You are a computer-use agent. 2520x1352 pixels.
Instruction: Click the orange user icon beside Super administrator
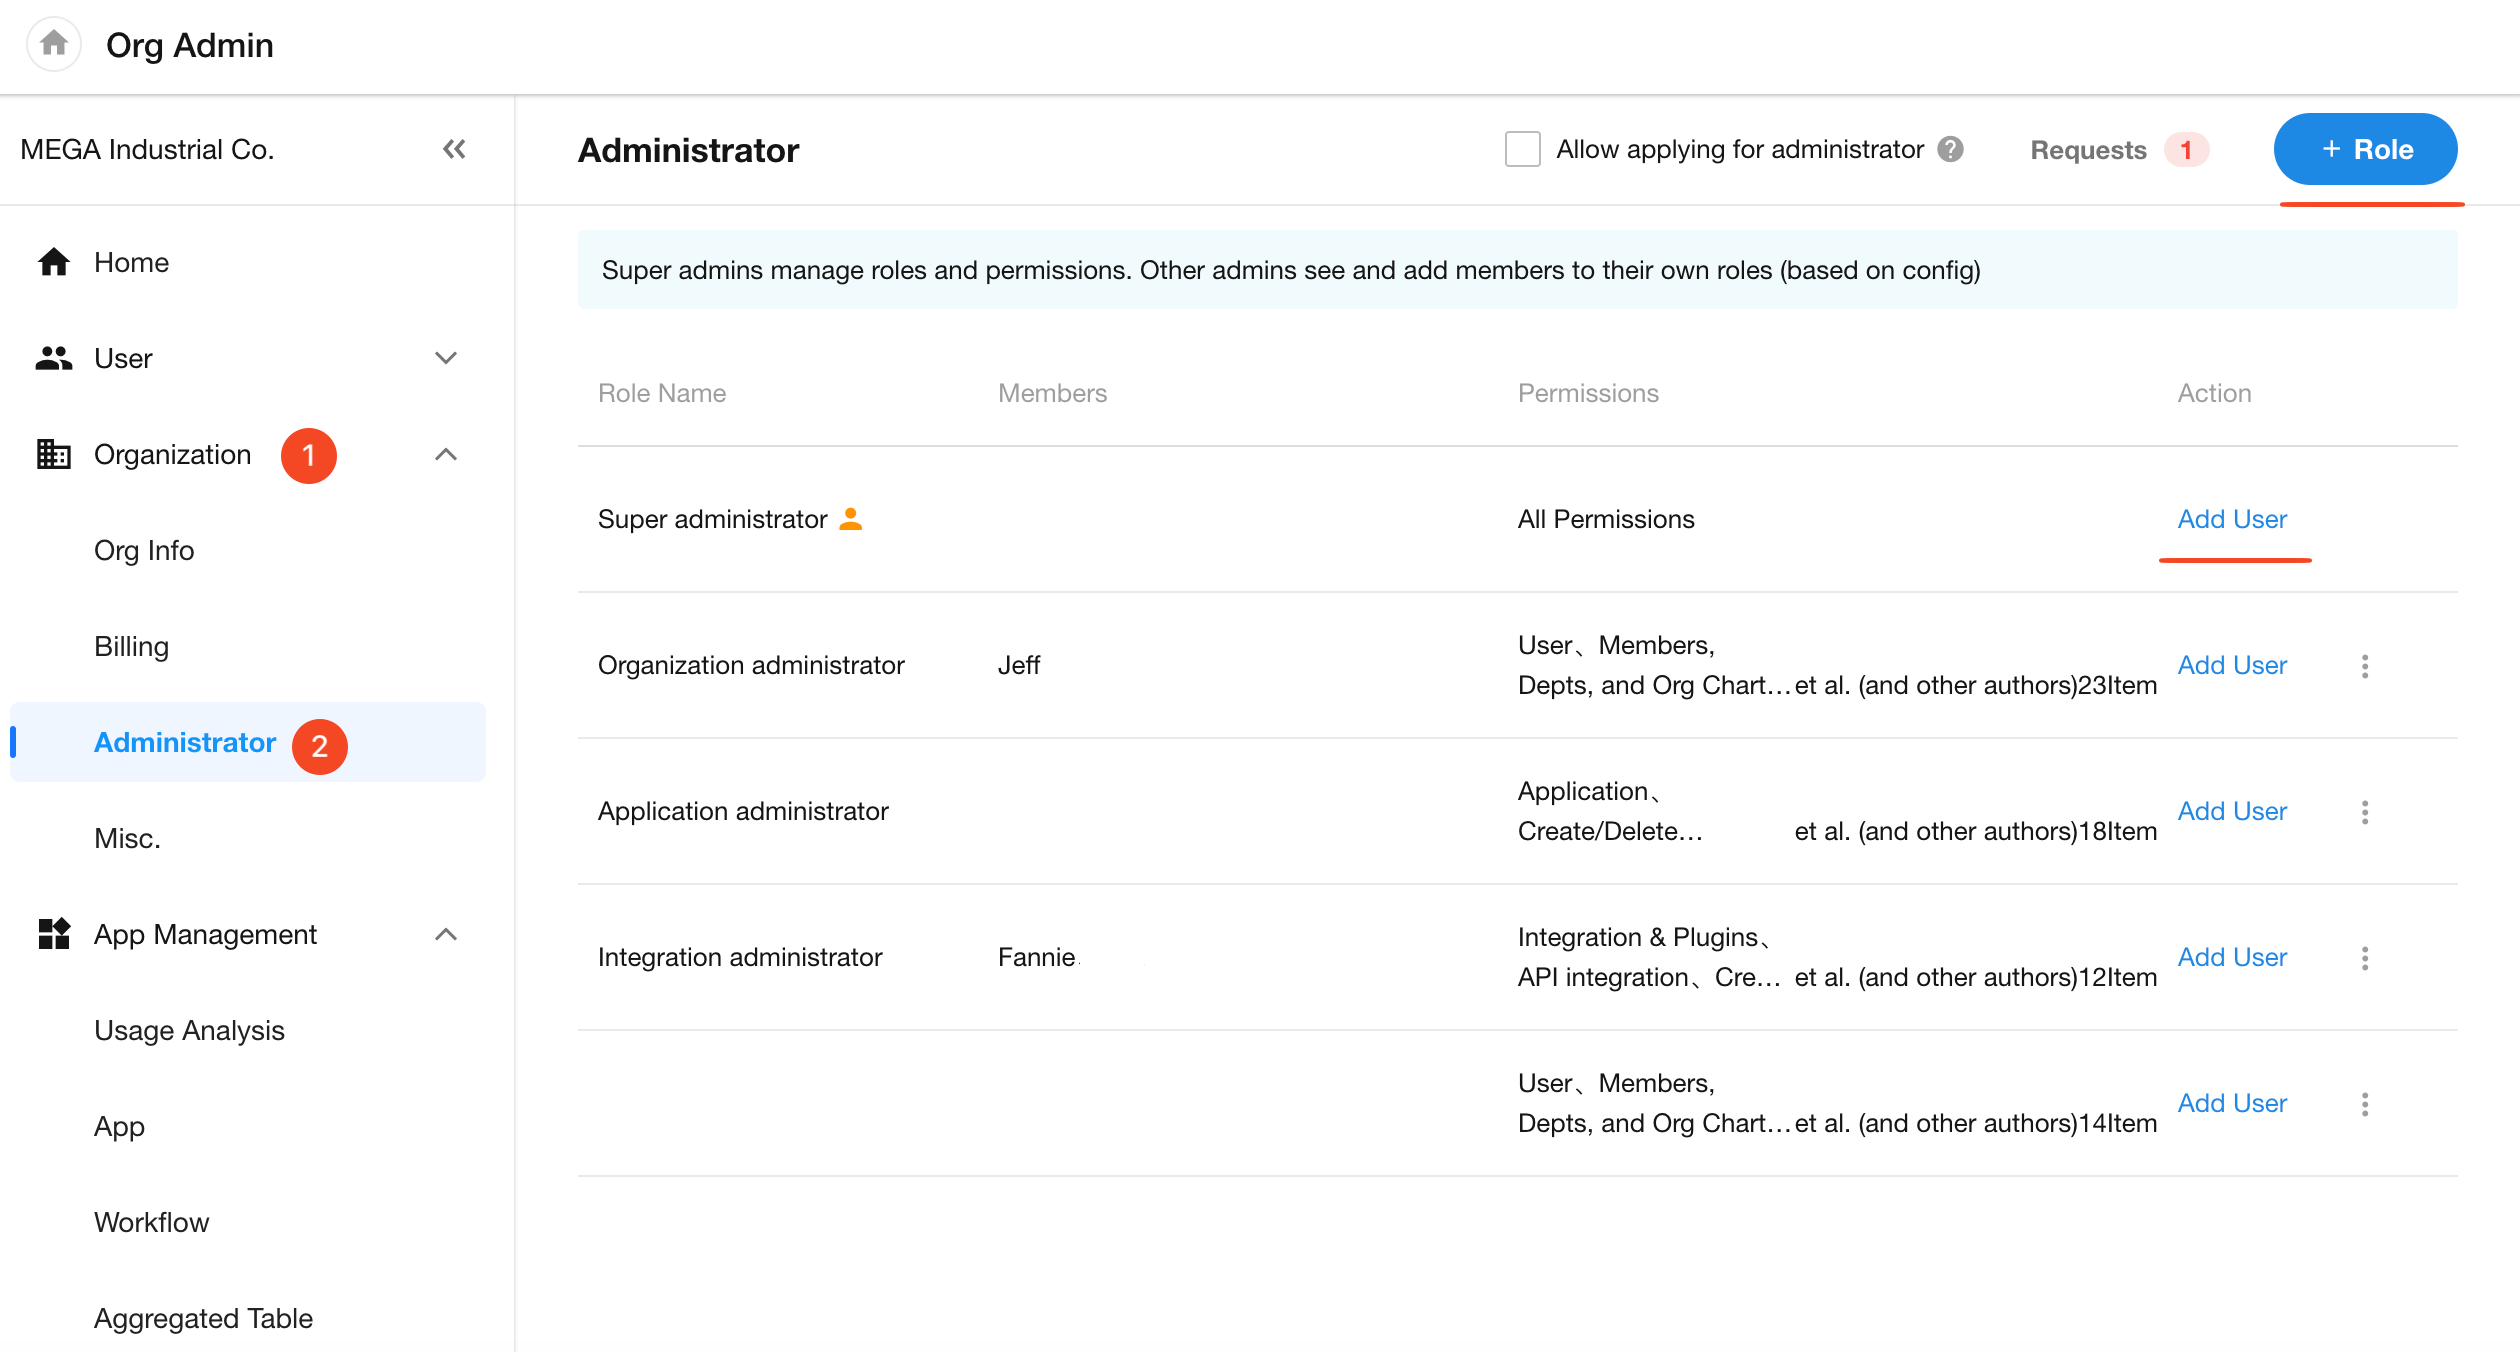tap(851, 519)
